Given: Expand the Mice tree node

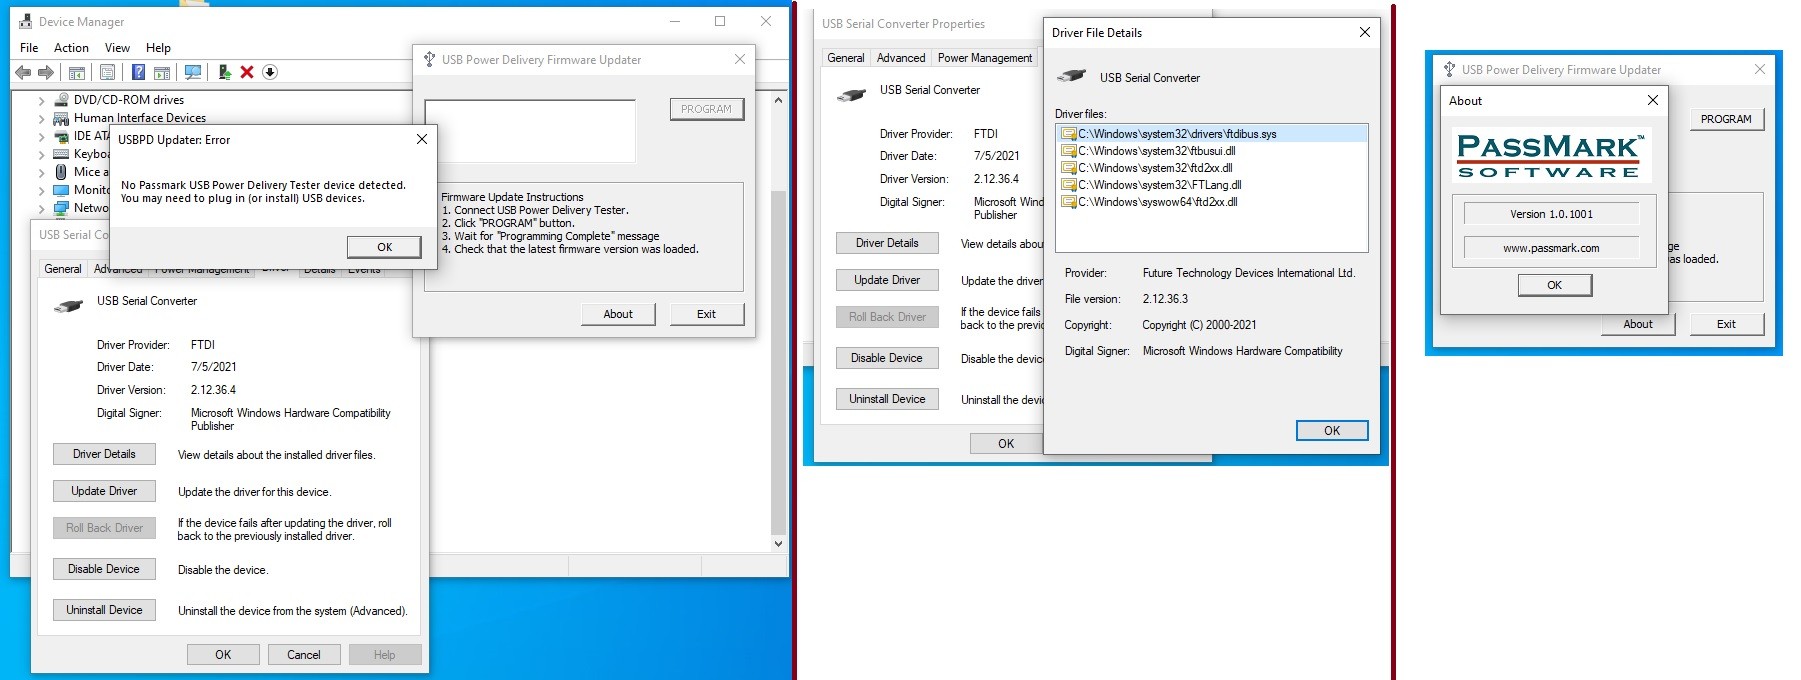Looking at the screenshot, I should click(x=41, y=173).
